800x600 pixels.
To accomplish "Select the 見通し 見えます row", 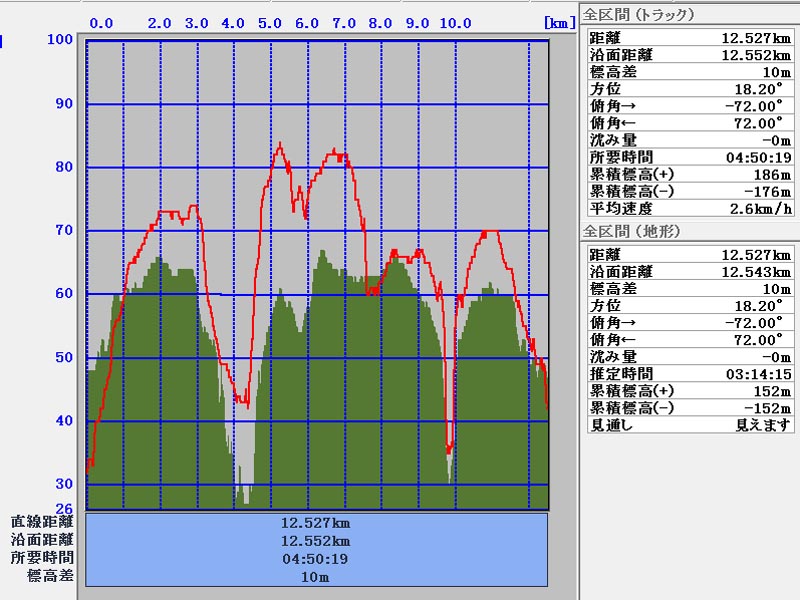I will [688, 425].
